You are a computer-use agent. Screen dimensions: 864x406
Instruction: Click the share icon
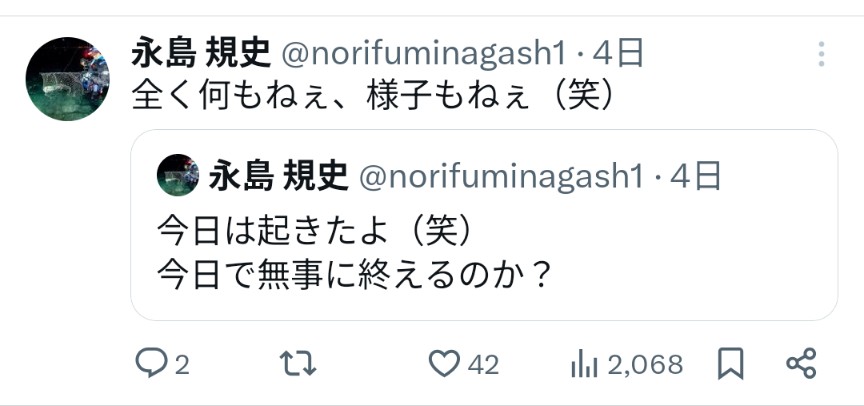[801, 365]
